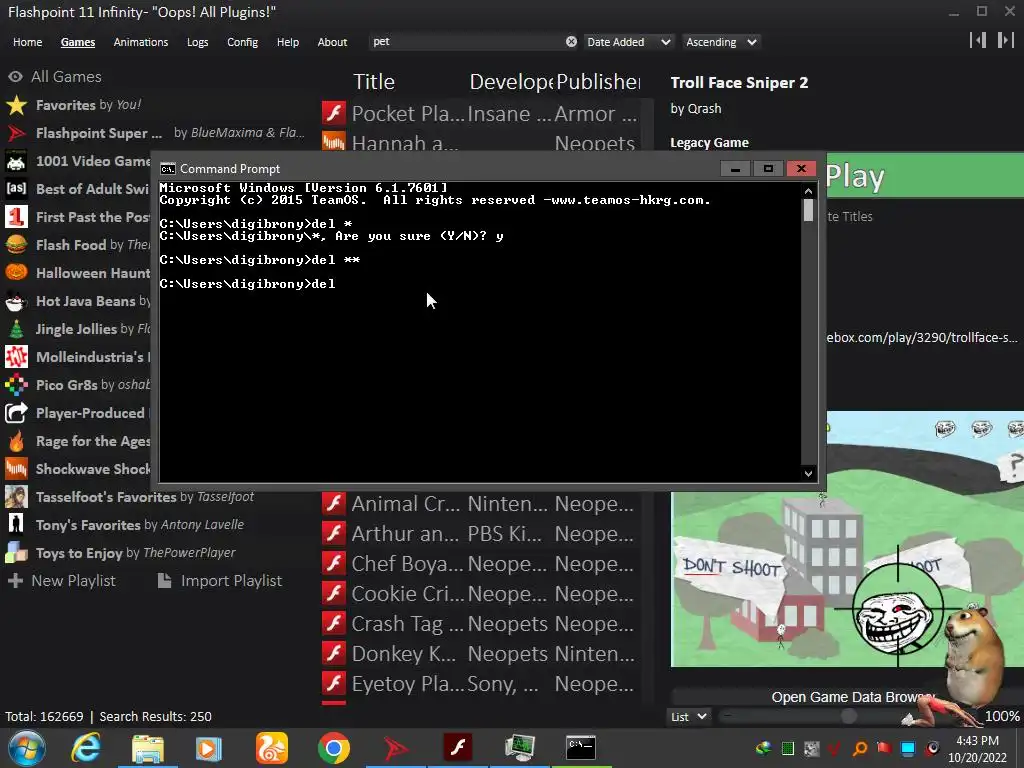Clear the search field with the X icon
The height and width of the screenshot is (768, 1024).
571,42
